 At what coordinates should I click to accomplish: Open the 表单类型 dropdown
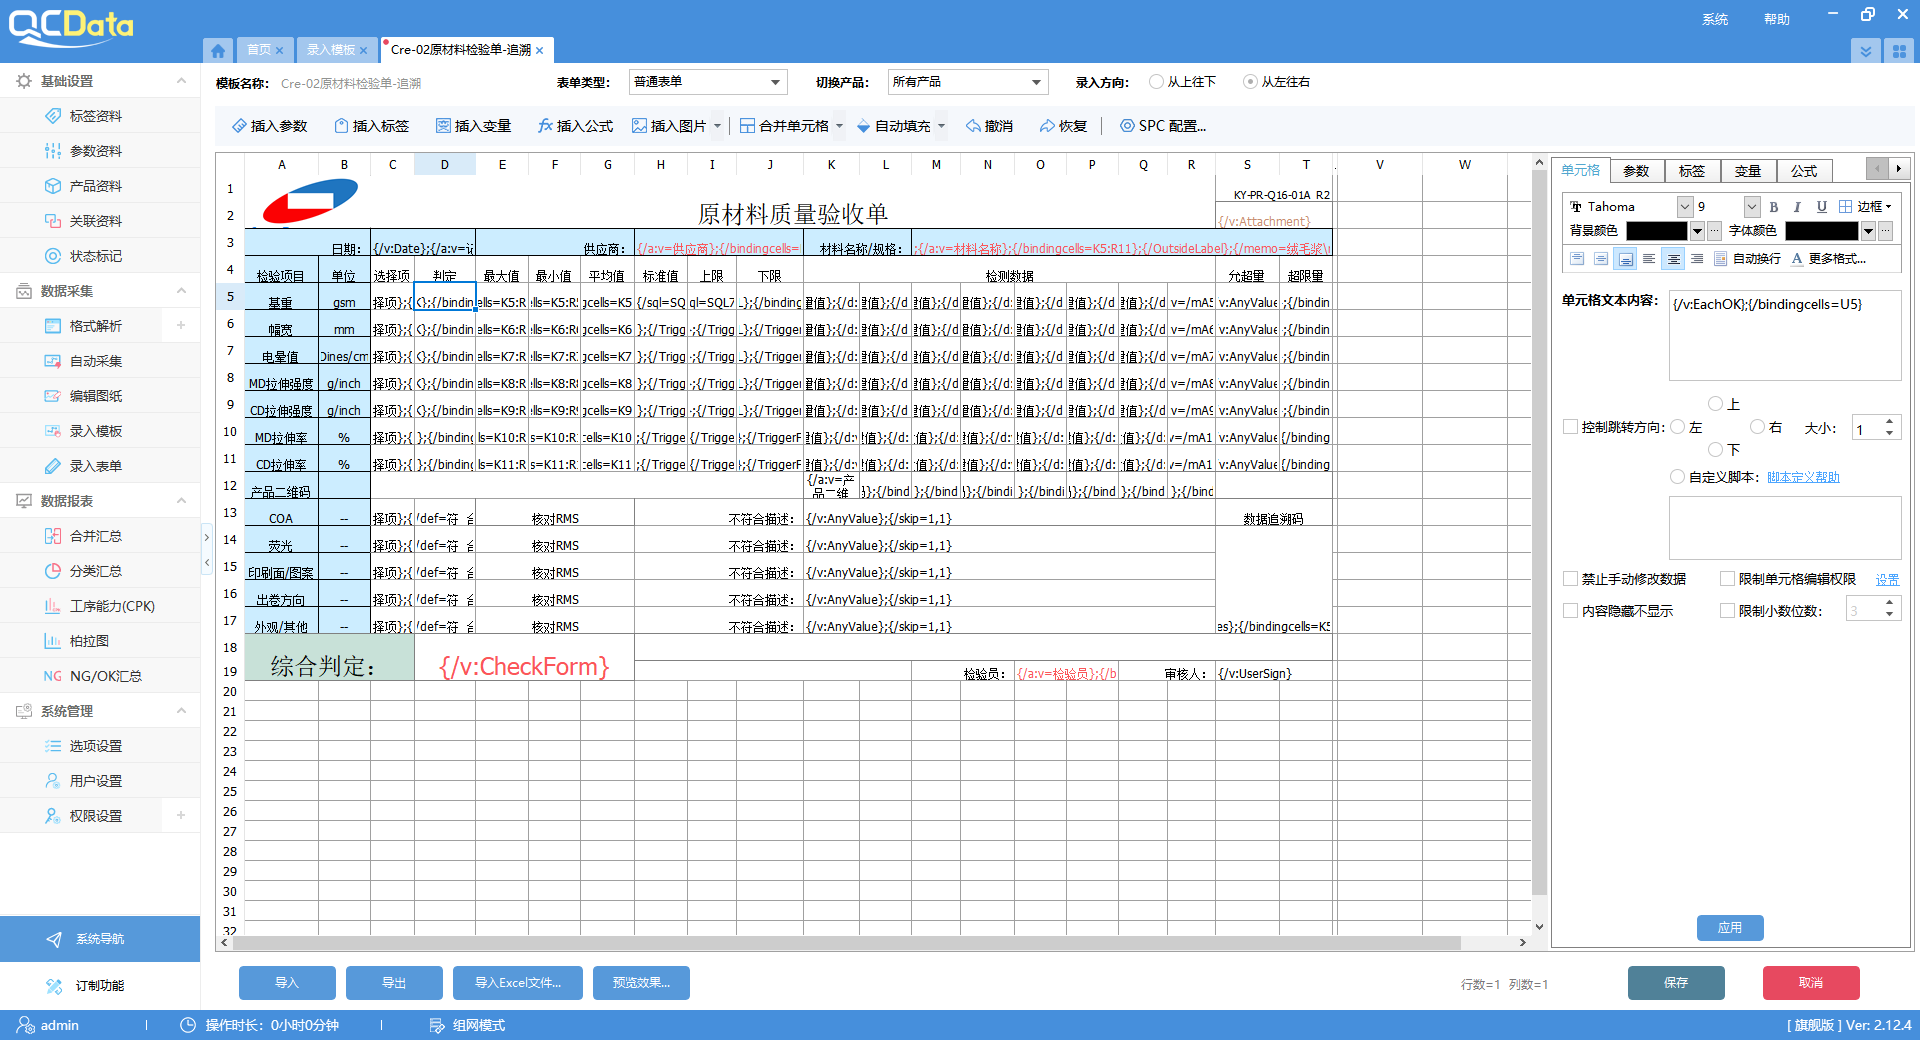coord(708,82)
